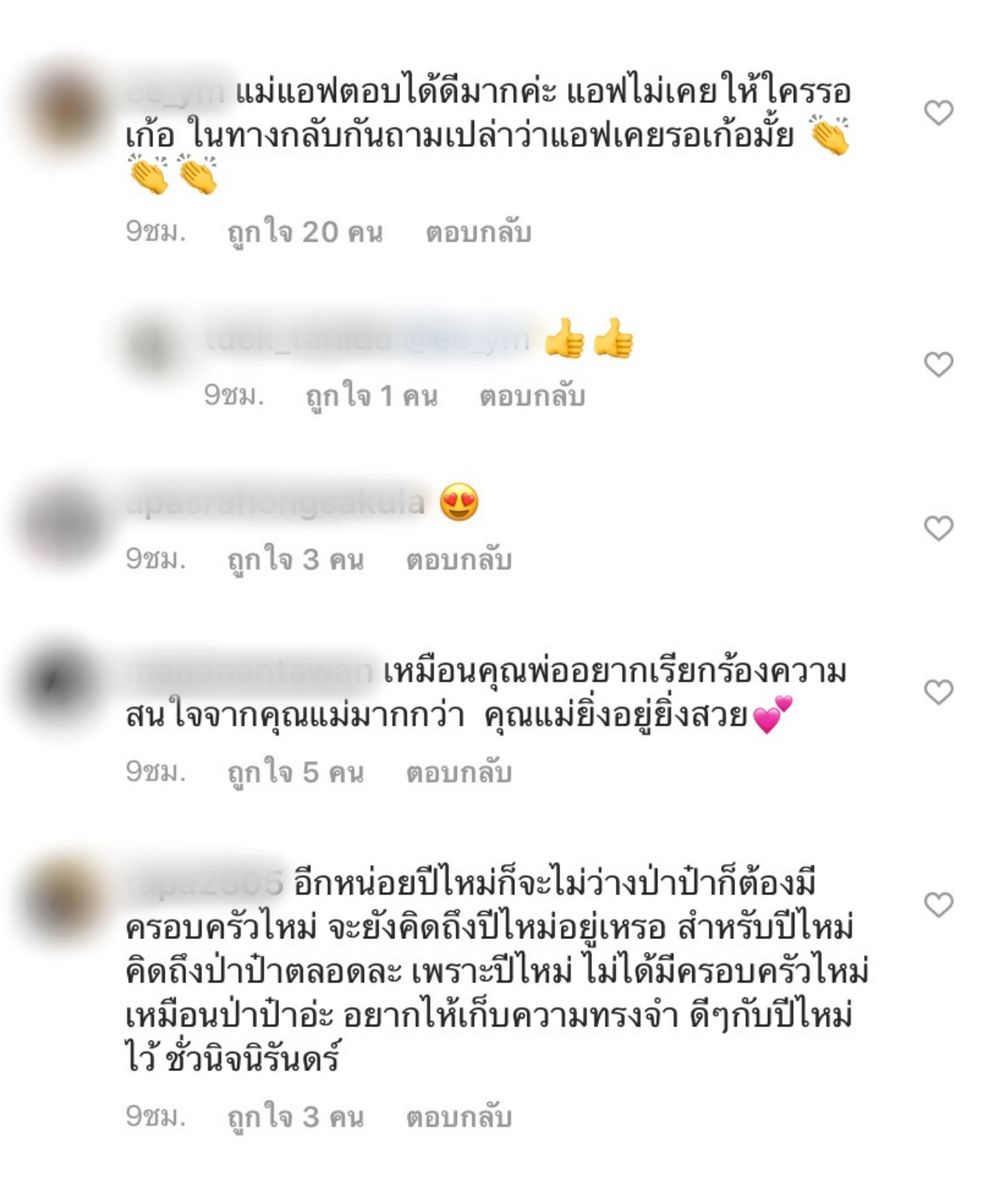View 3 likes on heart-eyes comment
This screenshot has height=1182, width=1000.
295,559
